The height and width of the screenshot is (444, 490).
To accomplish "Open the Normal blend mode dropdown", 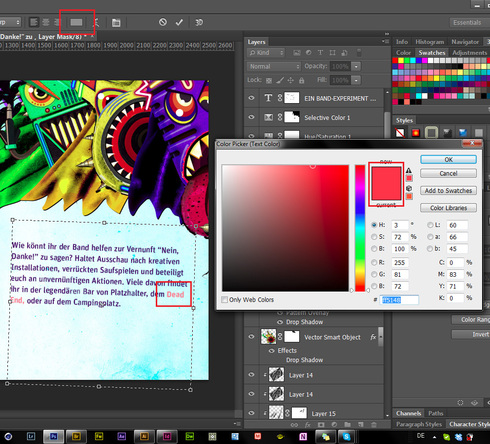I will click(x=274, y=66).
